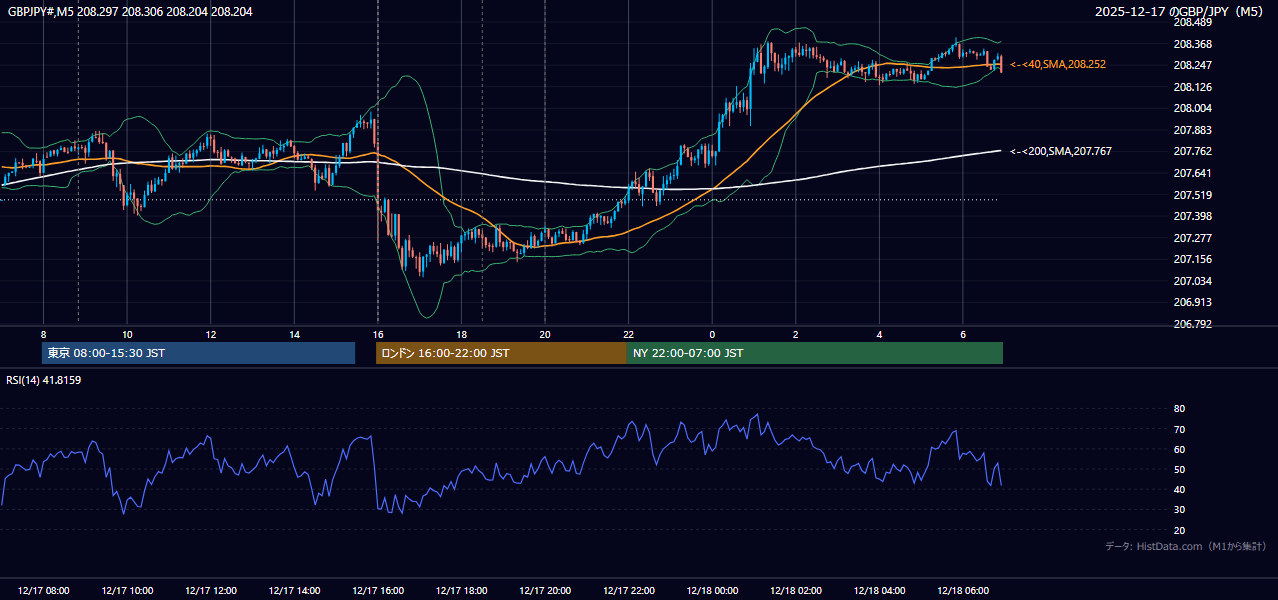Click the 12/17 16:00 date label

378,591
